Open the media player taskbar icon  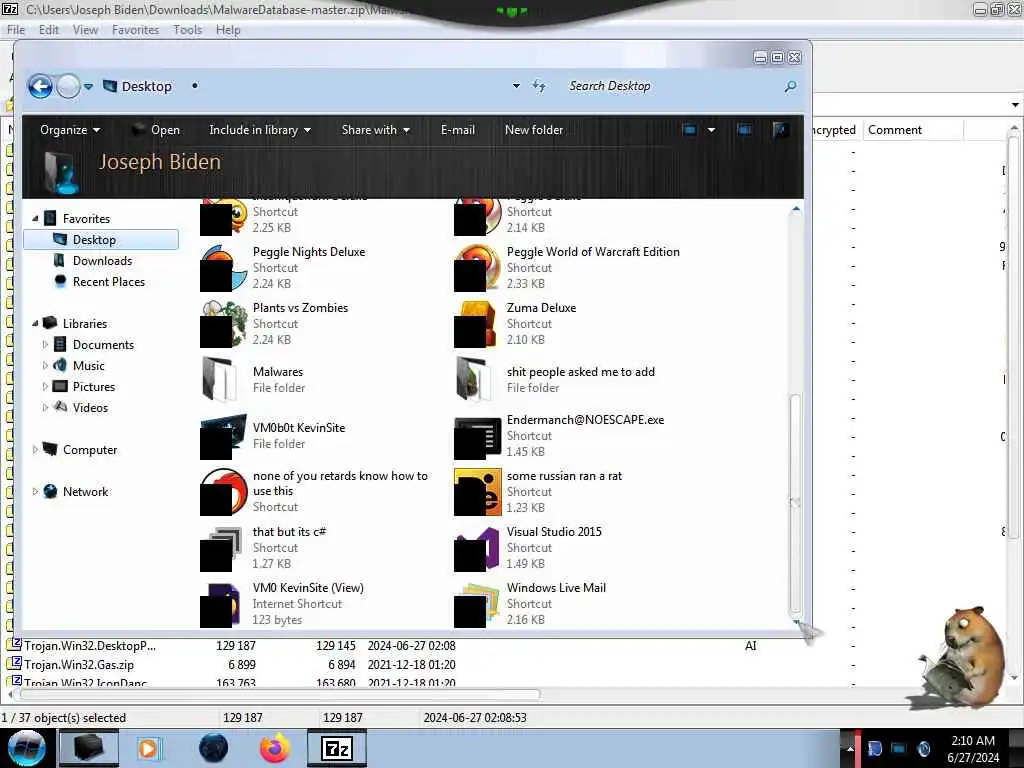point(150,748)
